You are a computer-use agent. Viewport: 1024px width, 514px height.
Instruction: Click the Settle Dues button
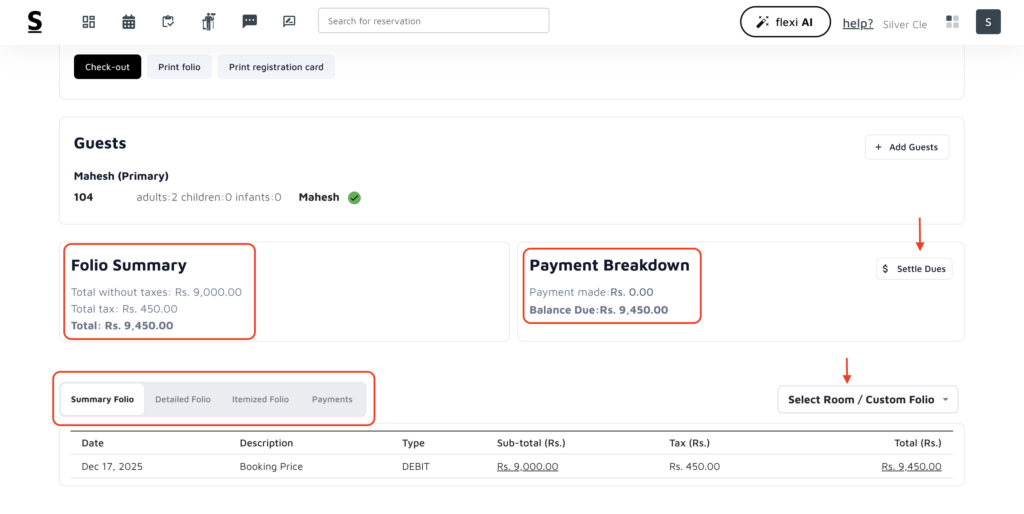click(914, 269)
